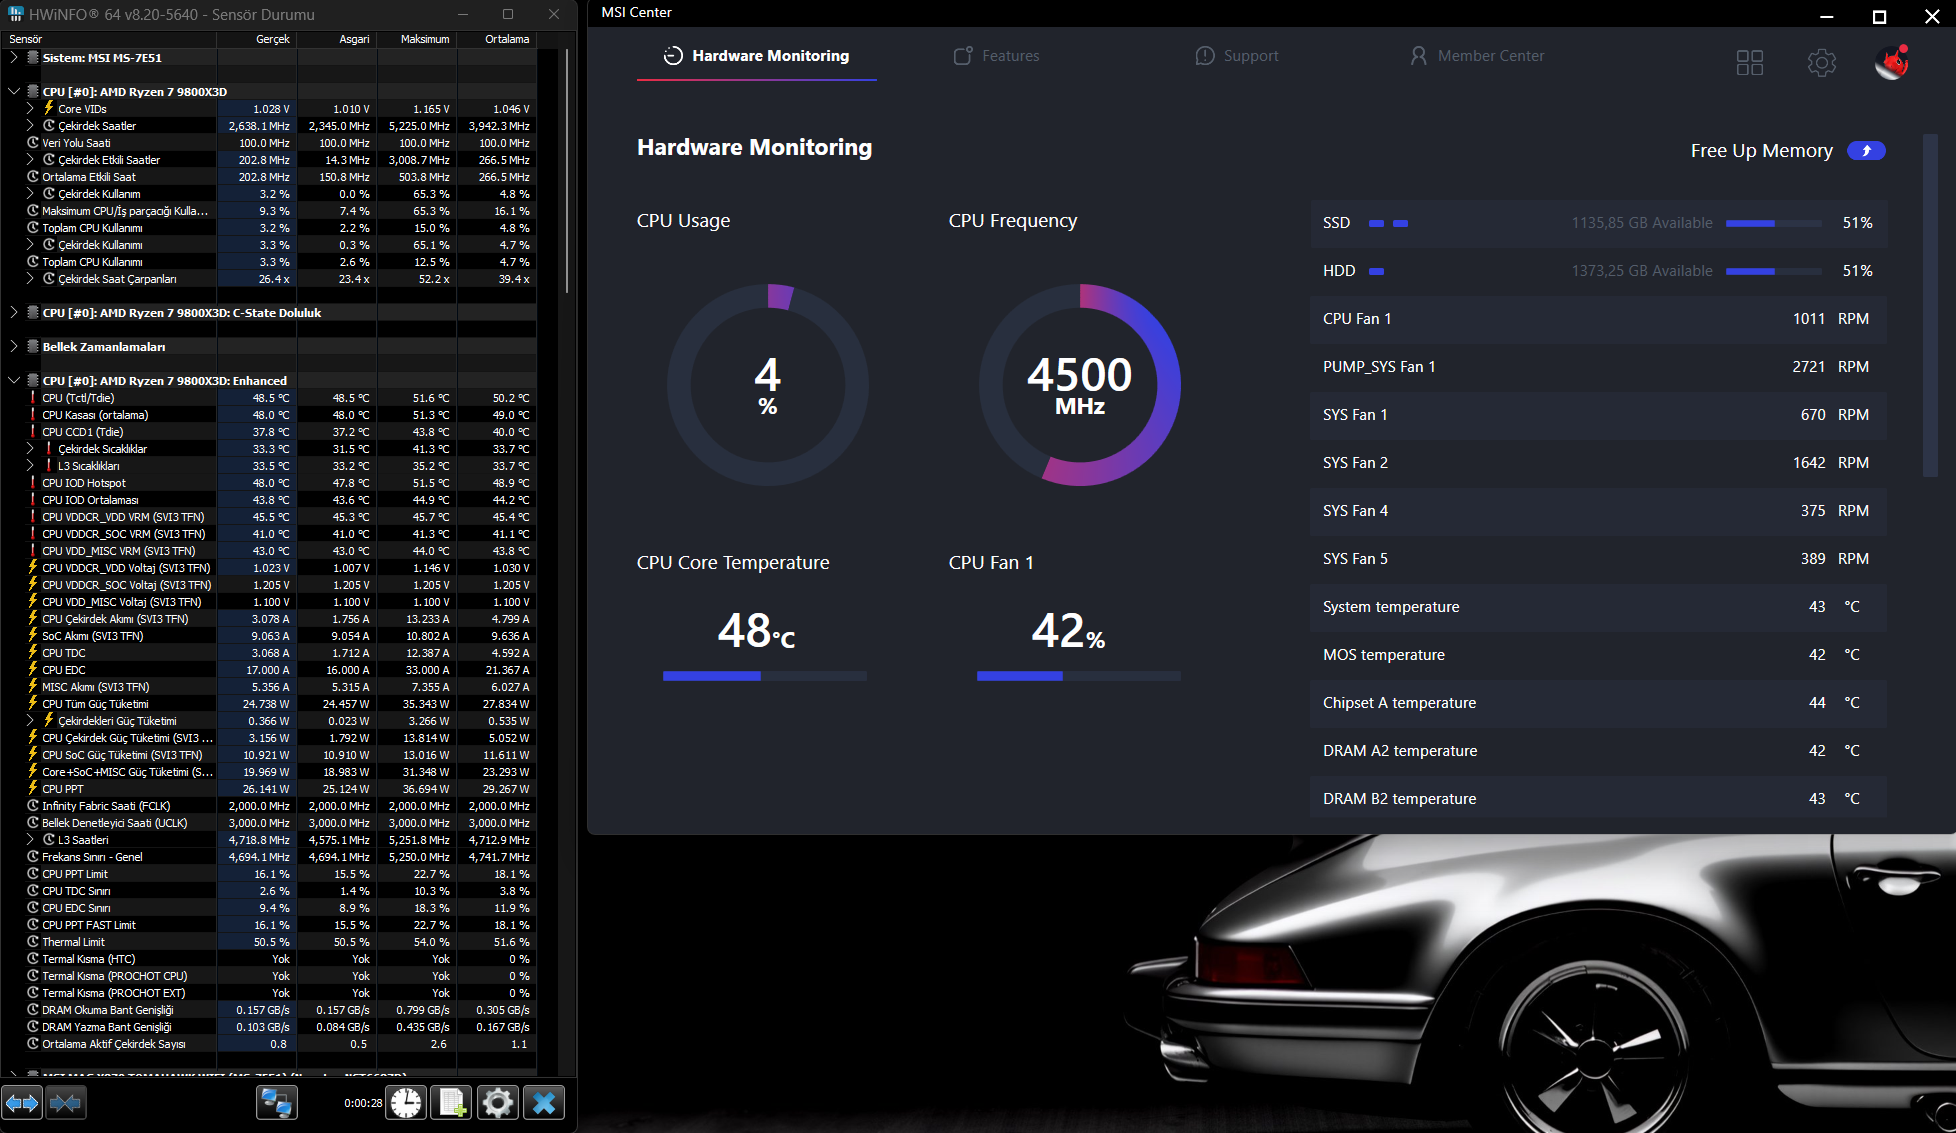Reset the sensor clock timer icon in HWiNFO
Screen dimensions: 1956x1133
[406, 1103]
